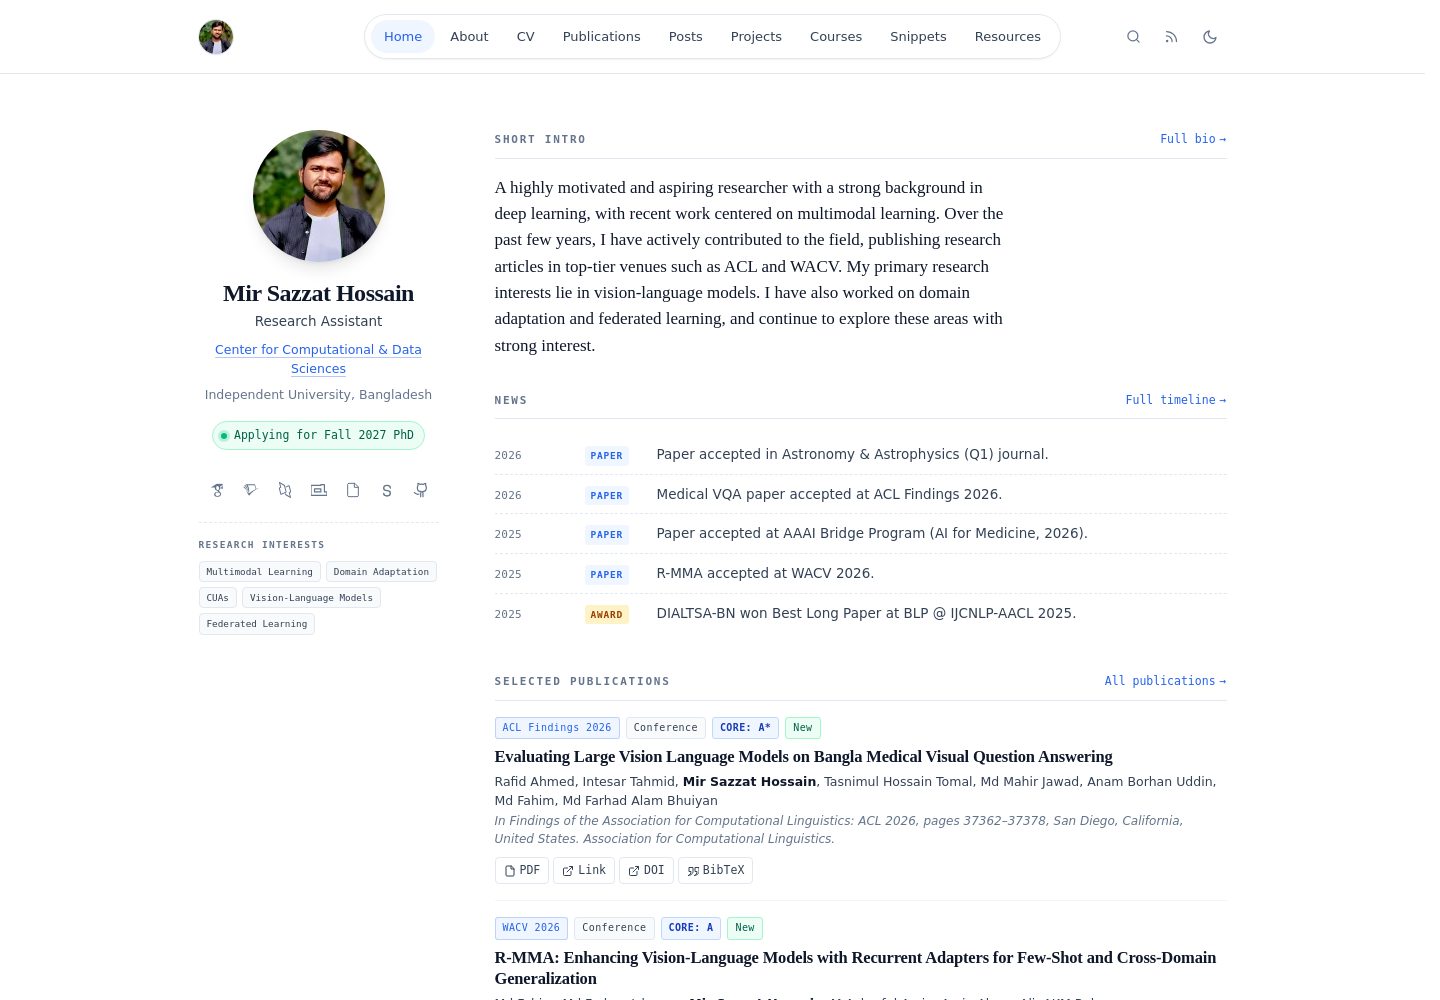This screenshot has width=1440, height=1000.
Task: Toggle dark mode with the moon icon
Action: (1210, 37)
